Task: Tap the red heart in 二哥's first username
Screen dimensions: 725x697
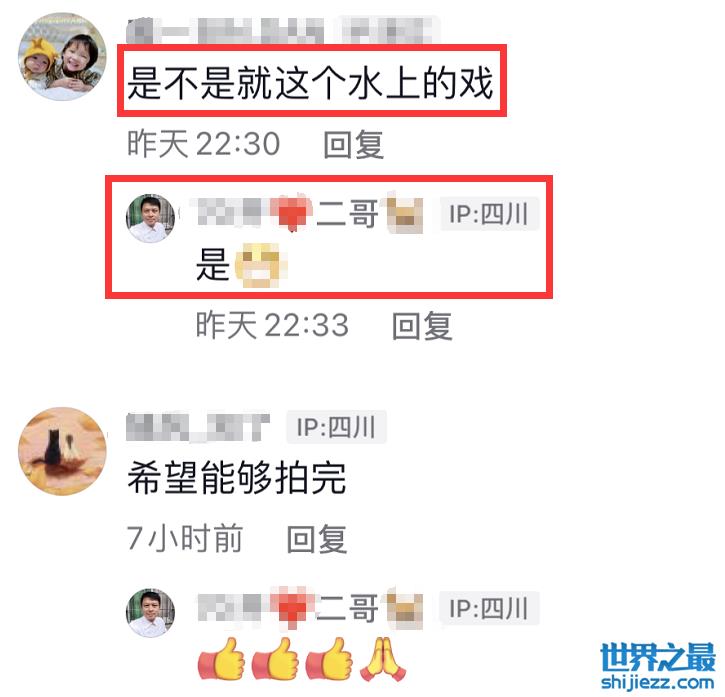Action: click(291, 214)
